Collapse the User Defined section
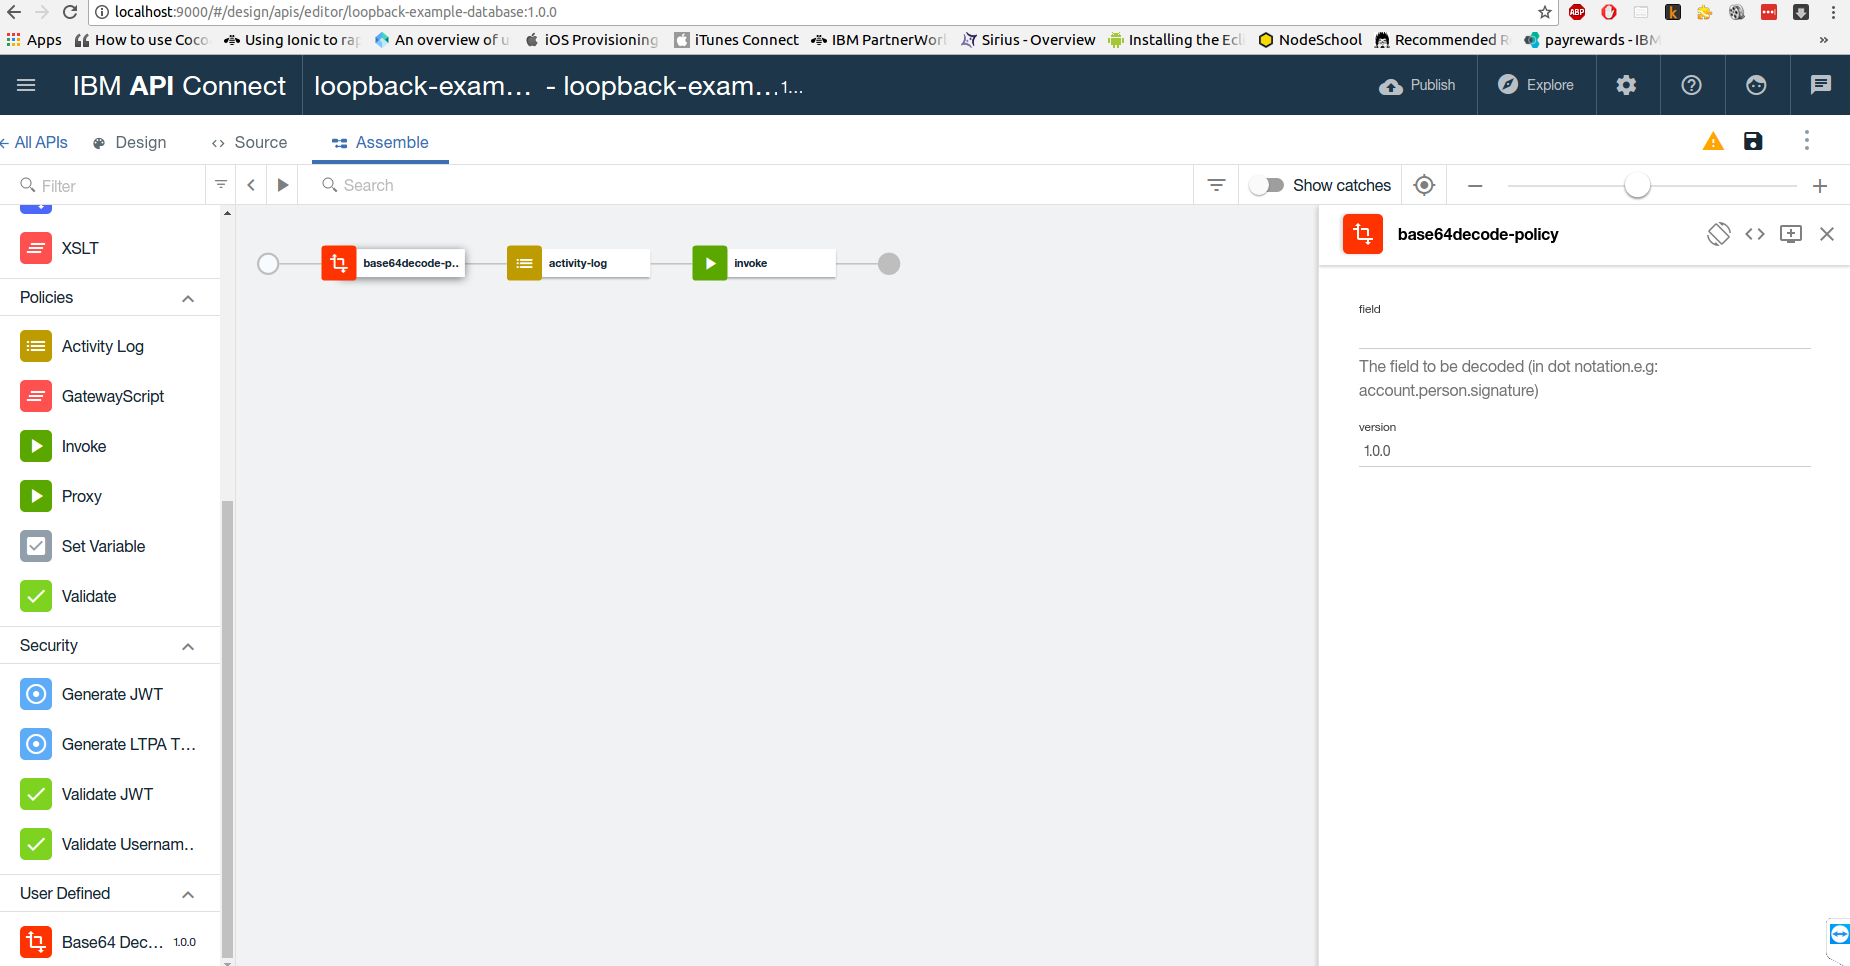Viewport: 1850px width, 966px height. pyautogui.click(x=188, y=894)
